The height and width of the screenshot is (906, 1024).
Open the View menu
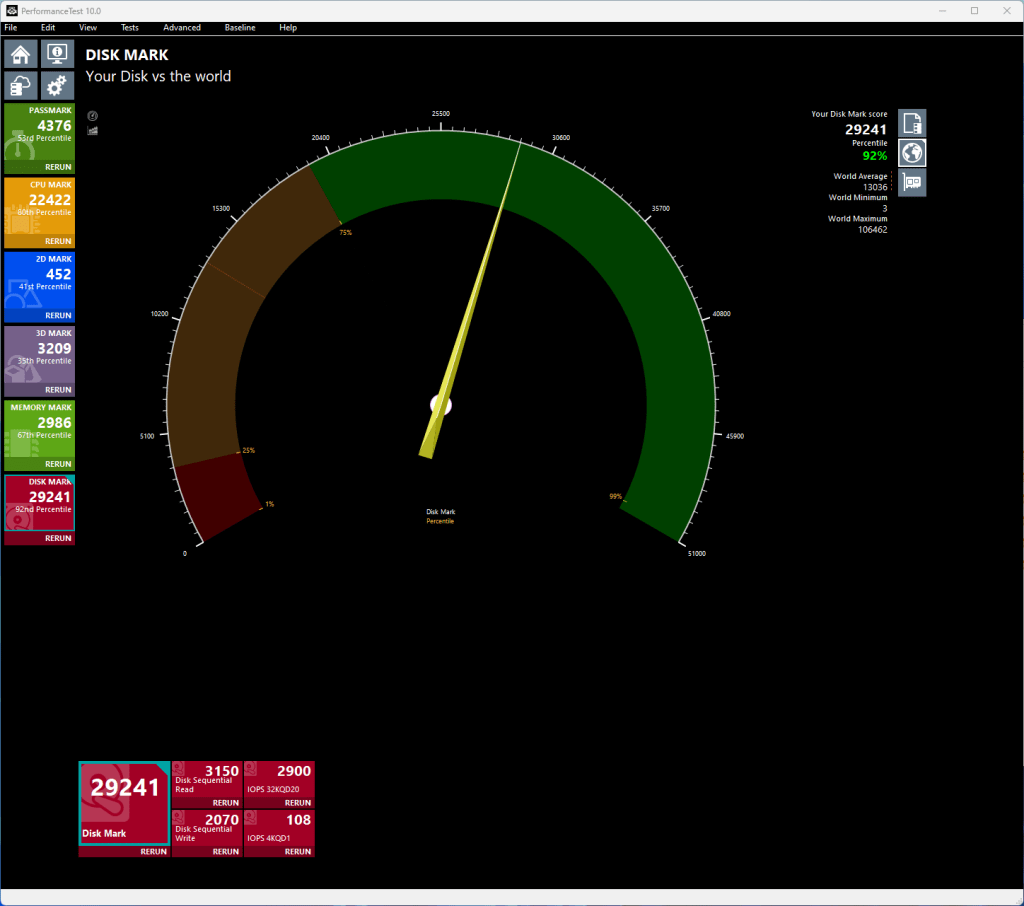point(88,27)
